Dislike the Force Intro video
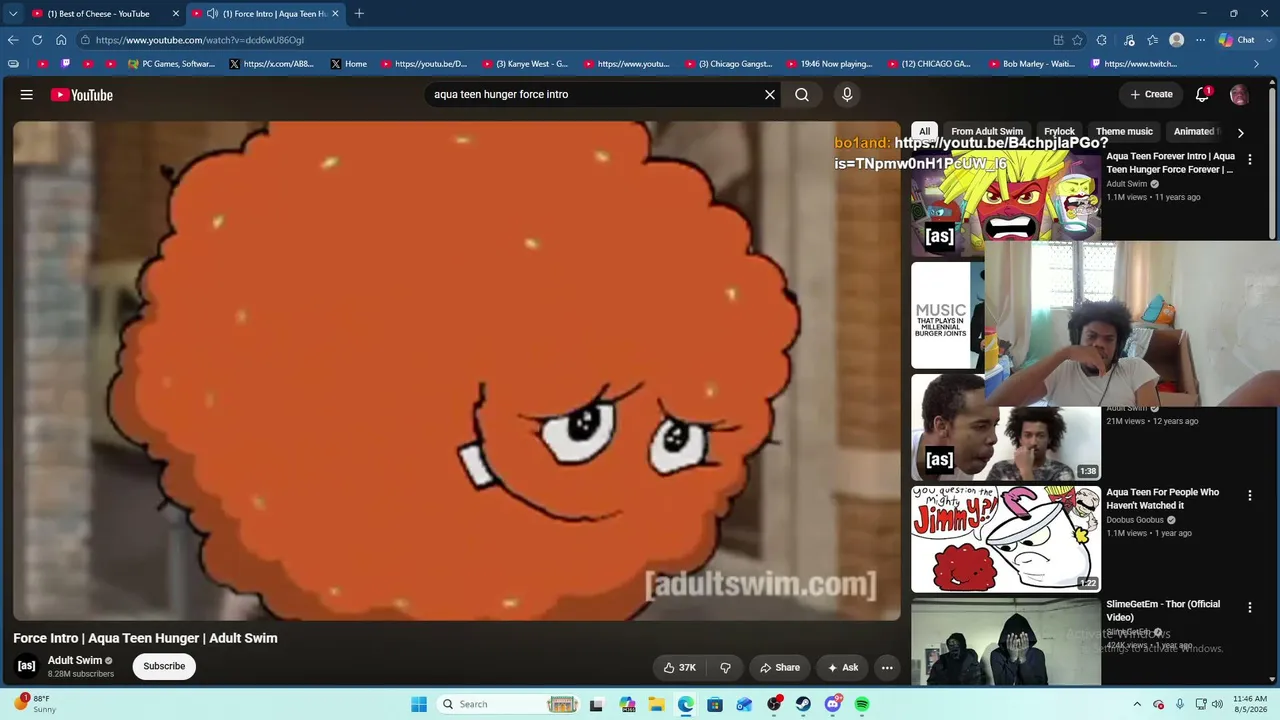The image size is (1280, 720). pos(725,667)
